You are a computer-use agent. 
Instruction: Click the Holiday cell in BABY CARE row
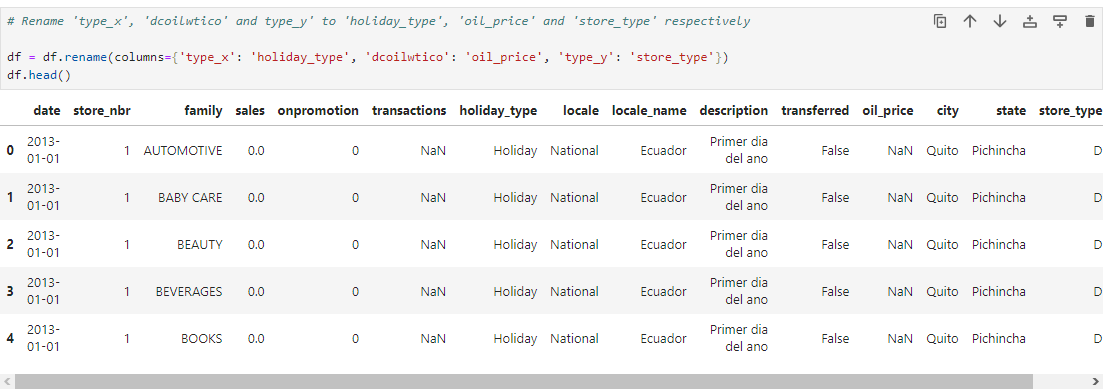515,198
